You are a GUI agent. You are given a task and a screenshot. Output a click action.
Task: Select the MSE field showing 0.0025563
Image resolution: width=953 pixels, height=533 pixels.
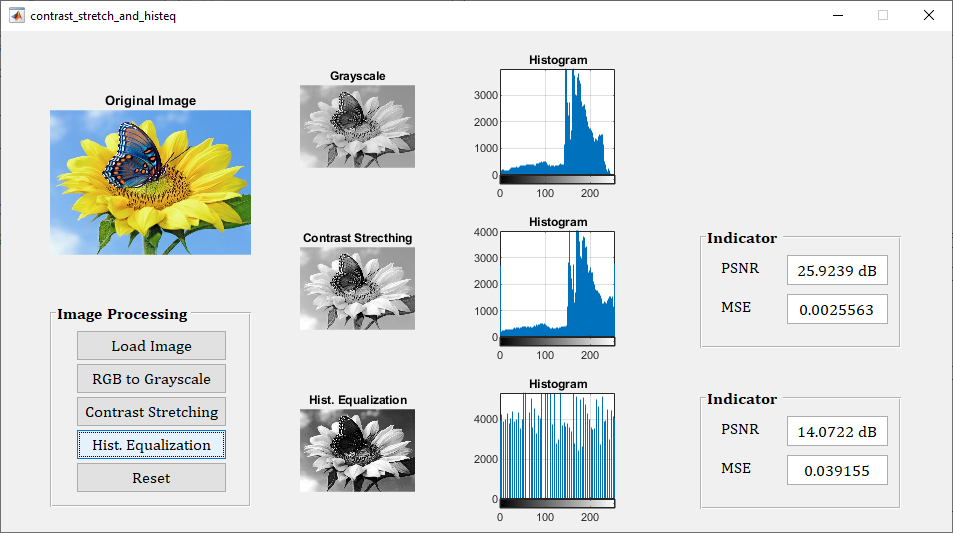point(837,309)
